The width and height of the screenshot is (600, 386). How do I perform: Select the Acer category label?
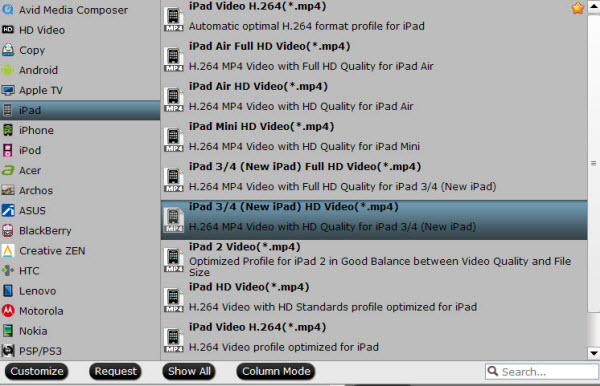tap(30, 170)
